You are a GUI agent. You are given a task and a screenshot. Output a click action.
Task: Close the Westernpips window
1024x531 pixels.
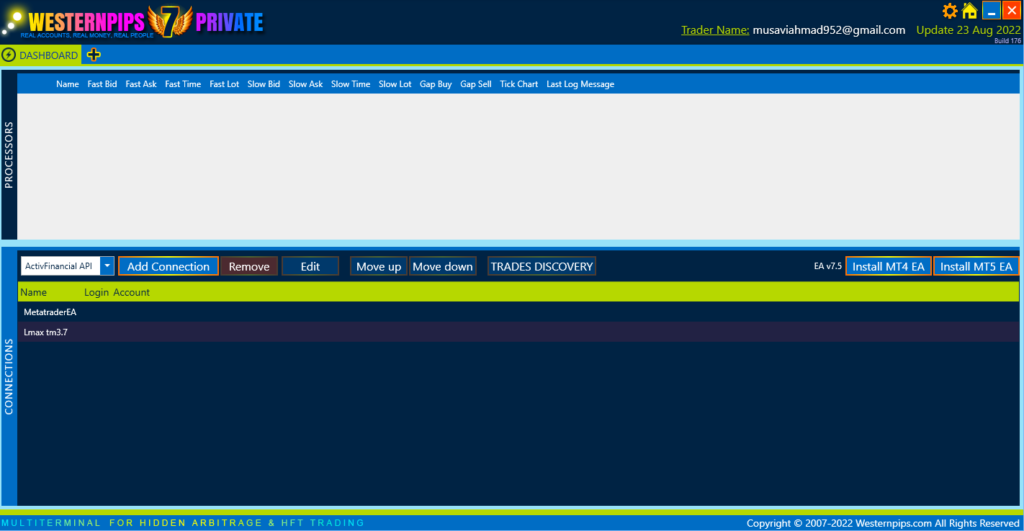[1012, 11]
